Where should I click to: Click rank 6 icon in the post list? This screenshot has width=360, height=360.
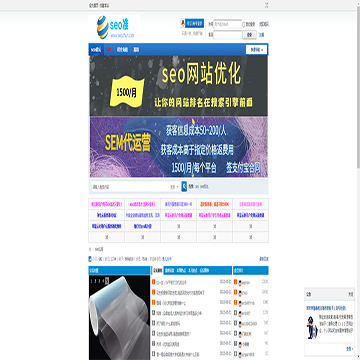154,333
